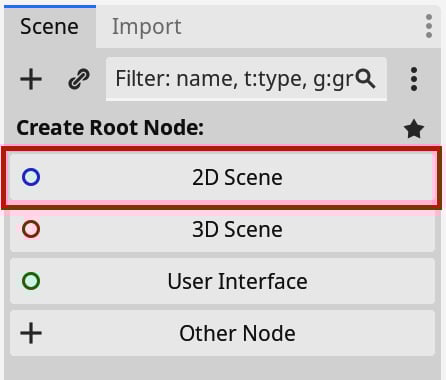Open the extra scene options next to the filter
The image size is (446, 380).
414,79
